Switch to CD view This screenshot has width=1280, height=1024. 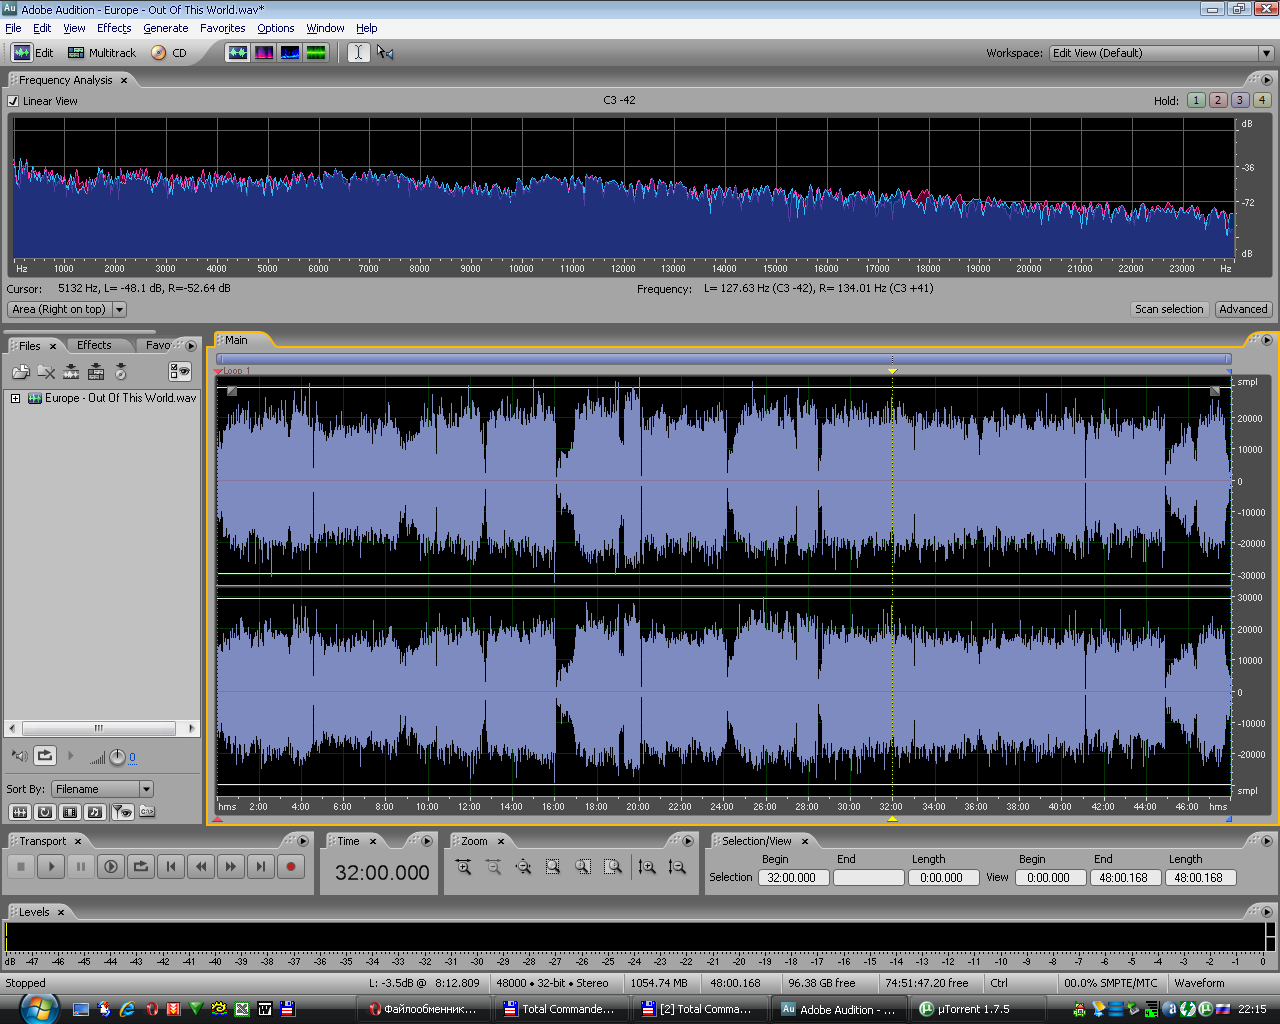[169, 53]
